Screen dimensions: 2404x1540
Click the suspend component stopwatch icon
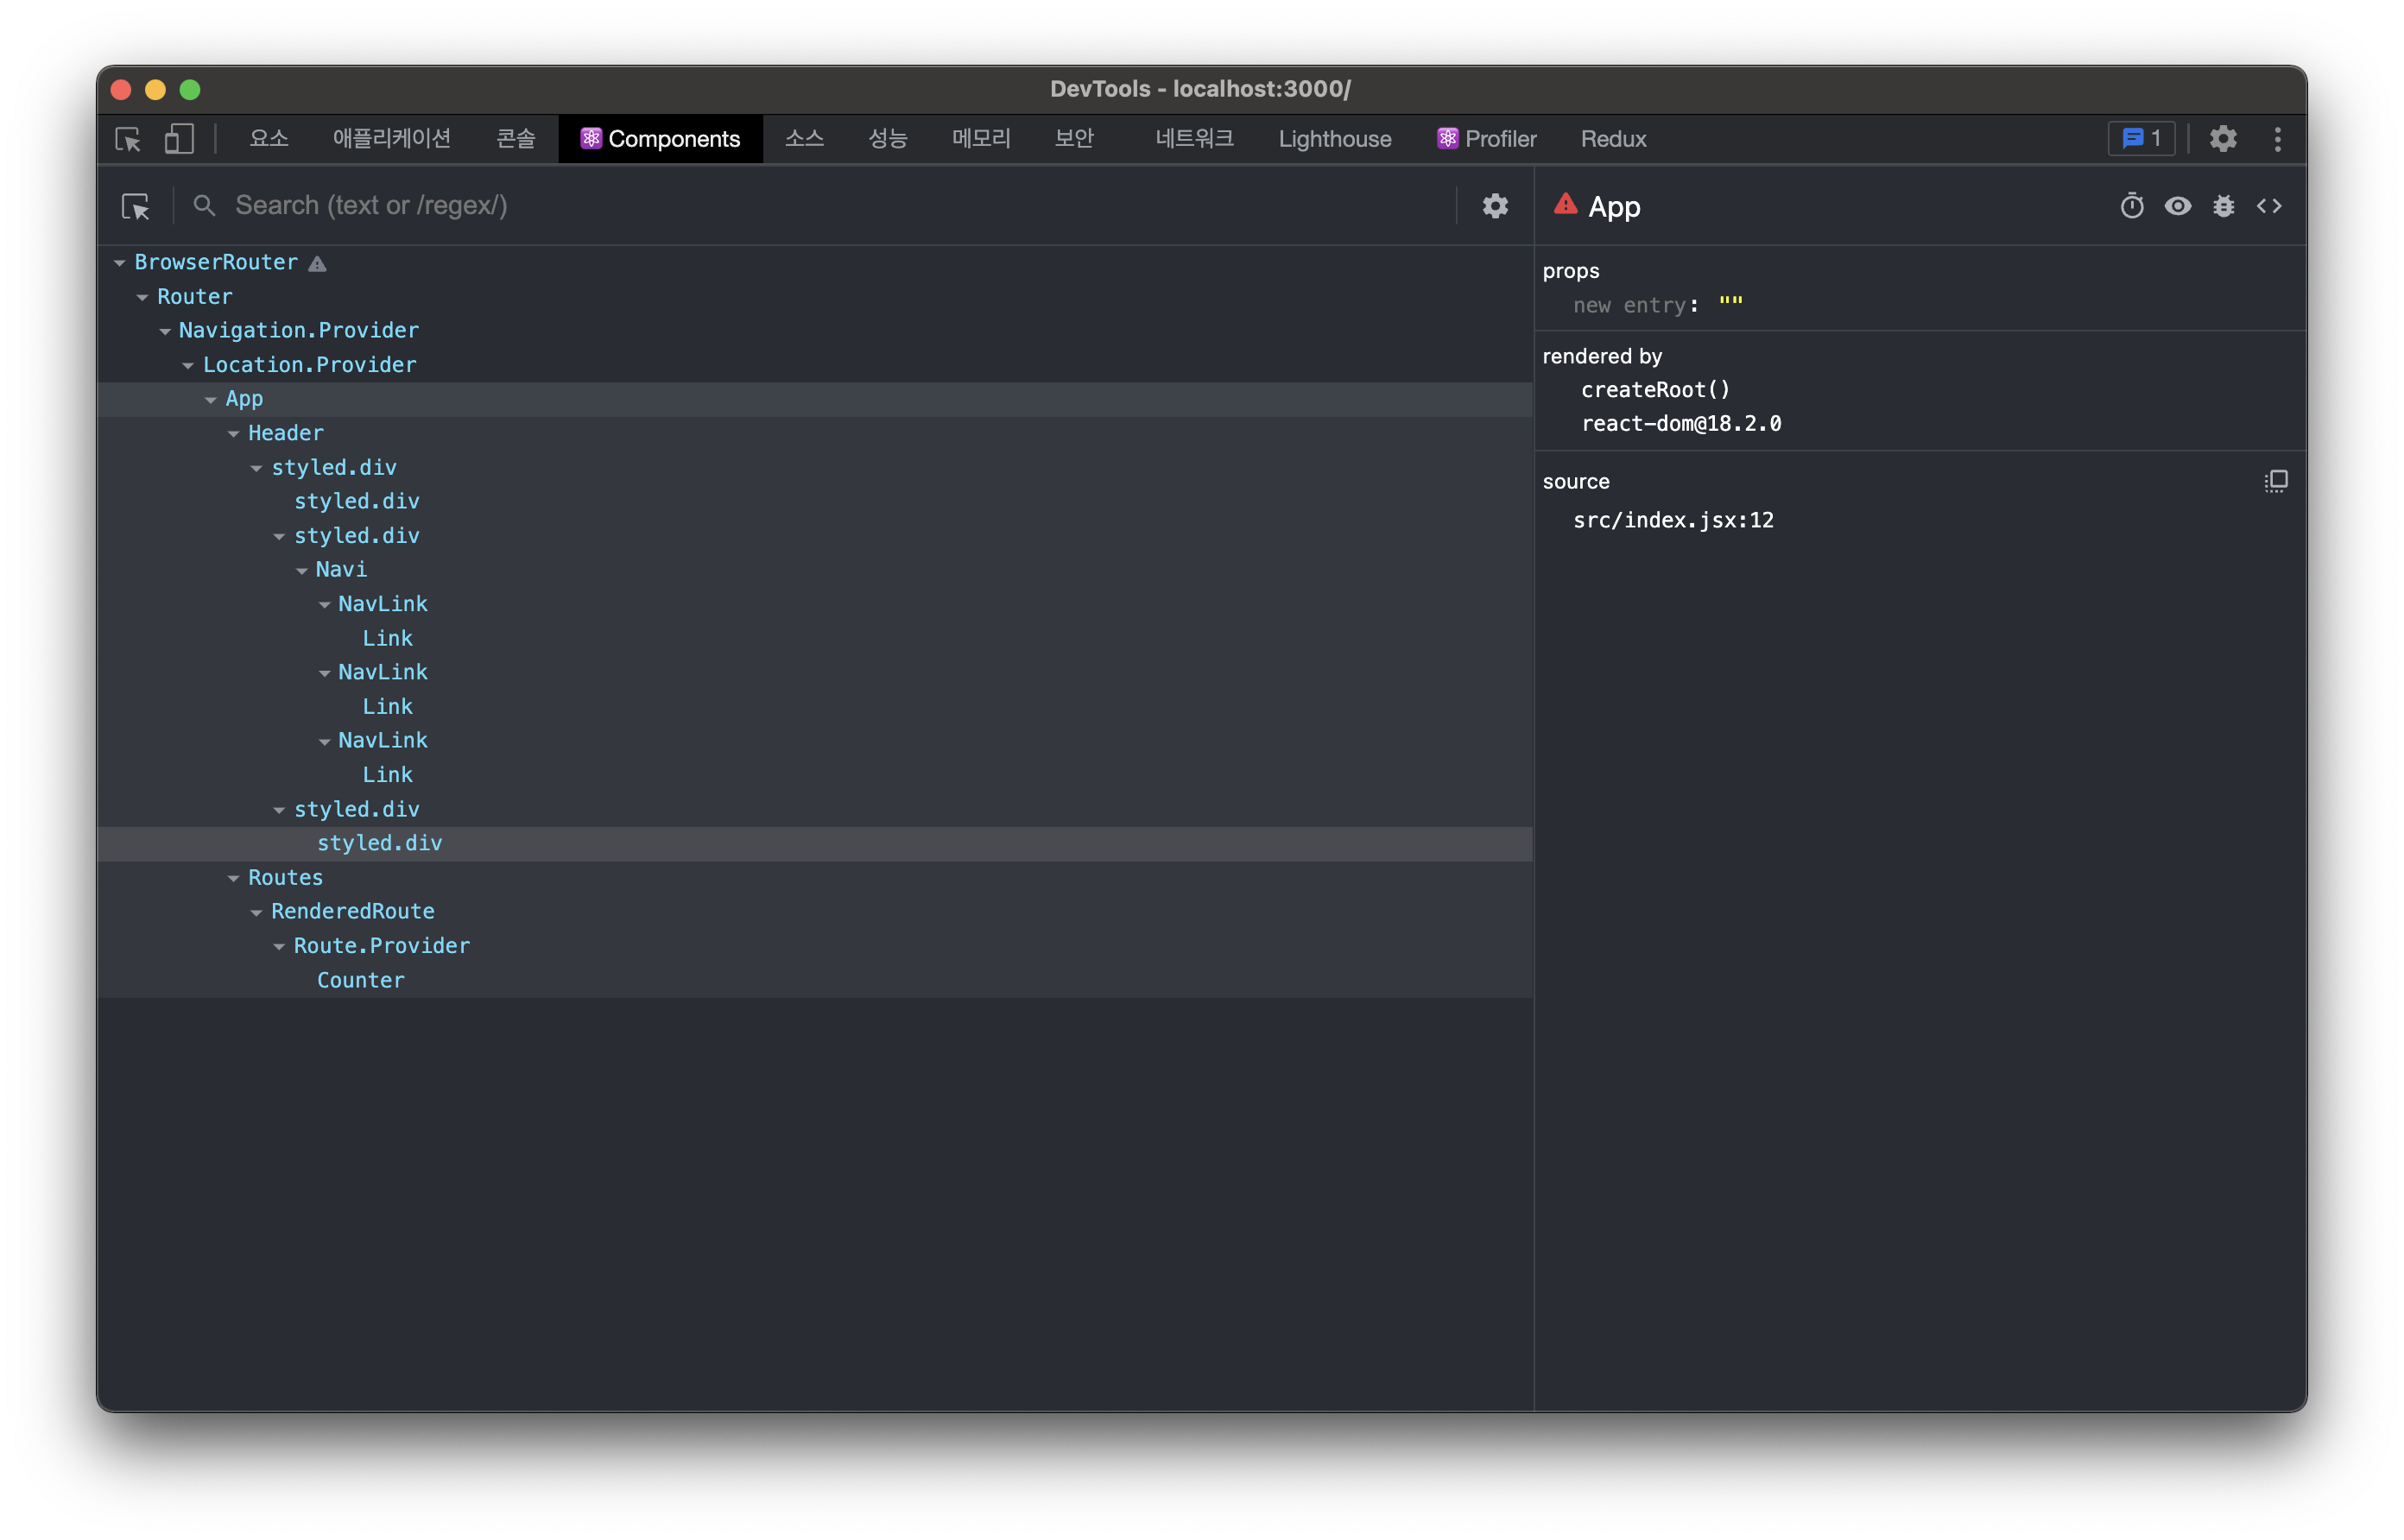pyautogui.click(x=2131, y=206)
